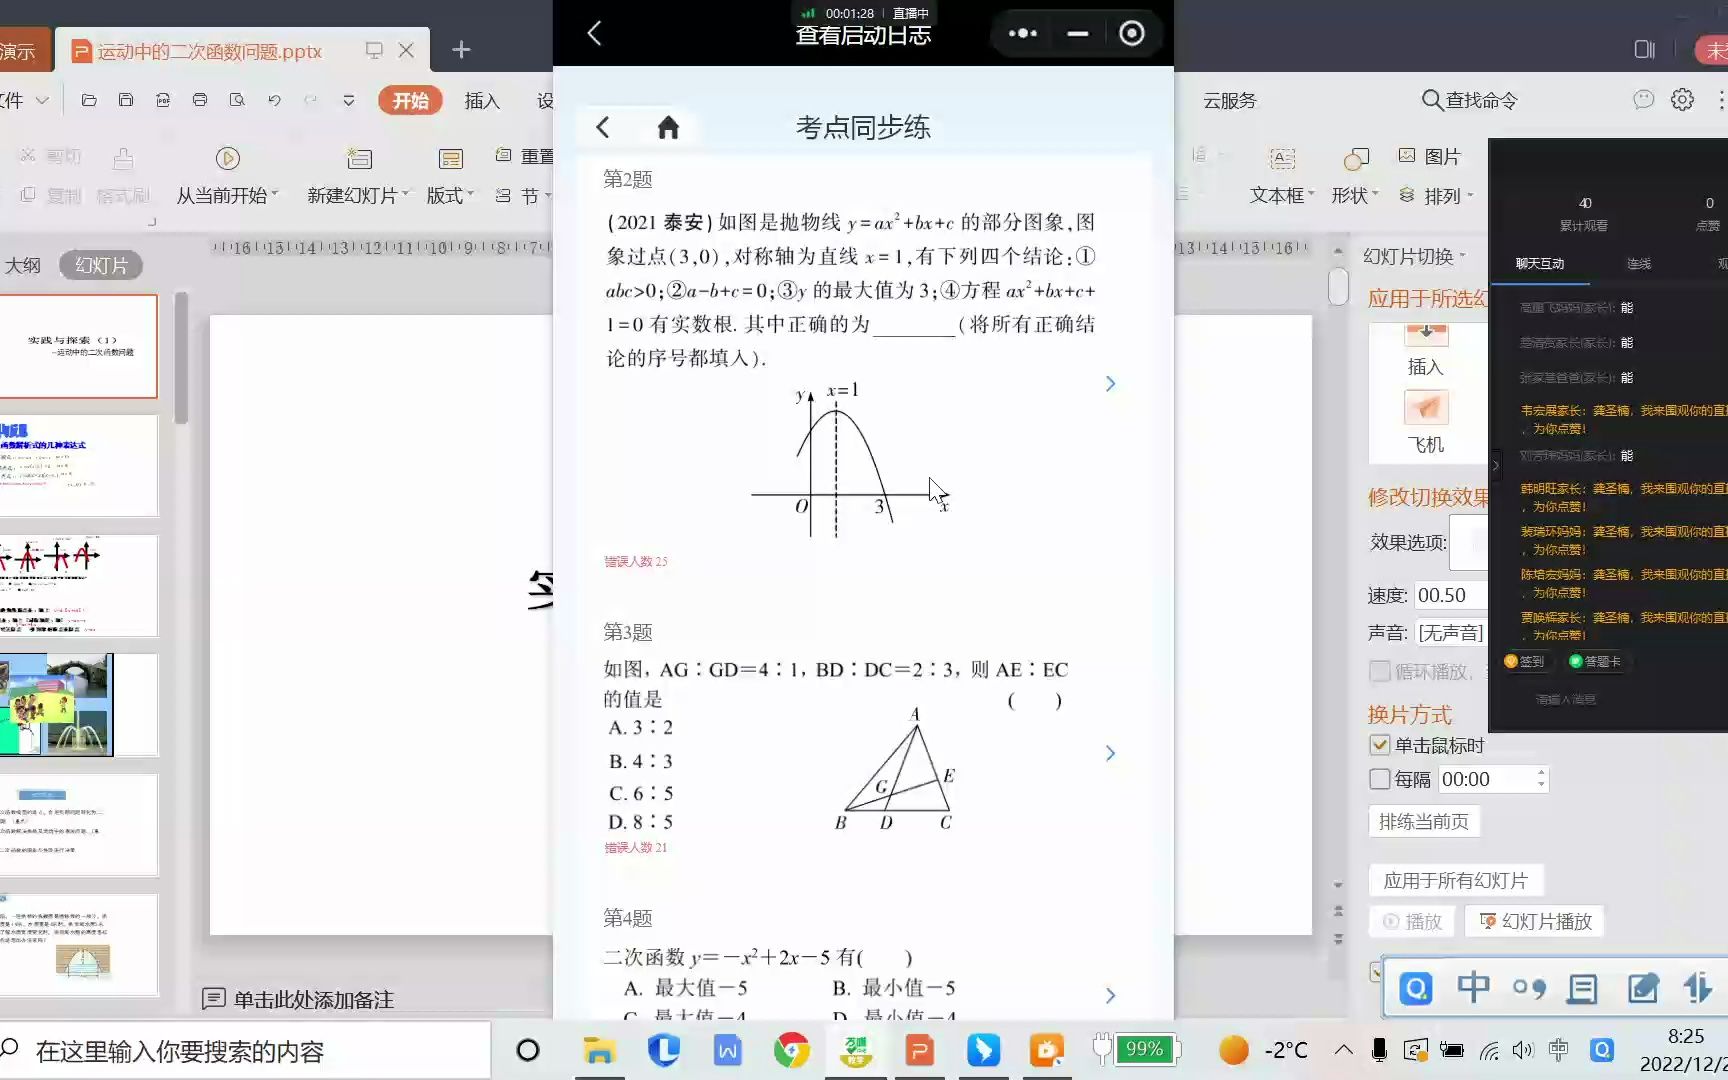The width and height of the screenshot is (1728, 1080).
Task: Uncheck the 单击鼠标时 checkbox
Action: click(x=1380, y=745)
